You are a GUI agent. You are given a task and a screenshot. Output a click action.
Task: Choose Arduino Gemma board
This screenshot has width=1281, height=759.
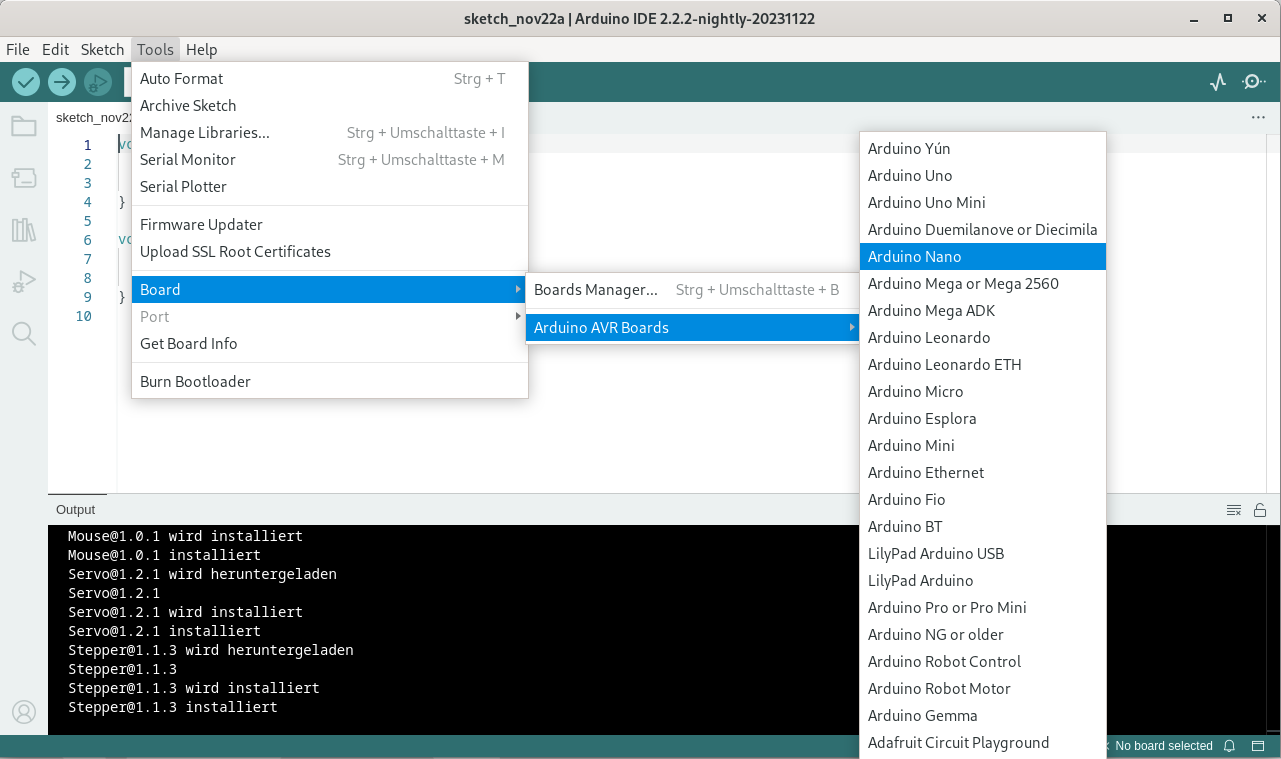tap(983, 715)
